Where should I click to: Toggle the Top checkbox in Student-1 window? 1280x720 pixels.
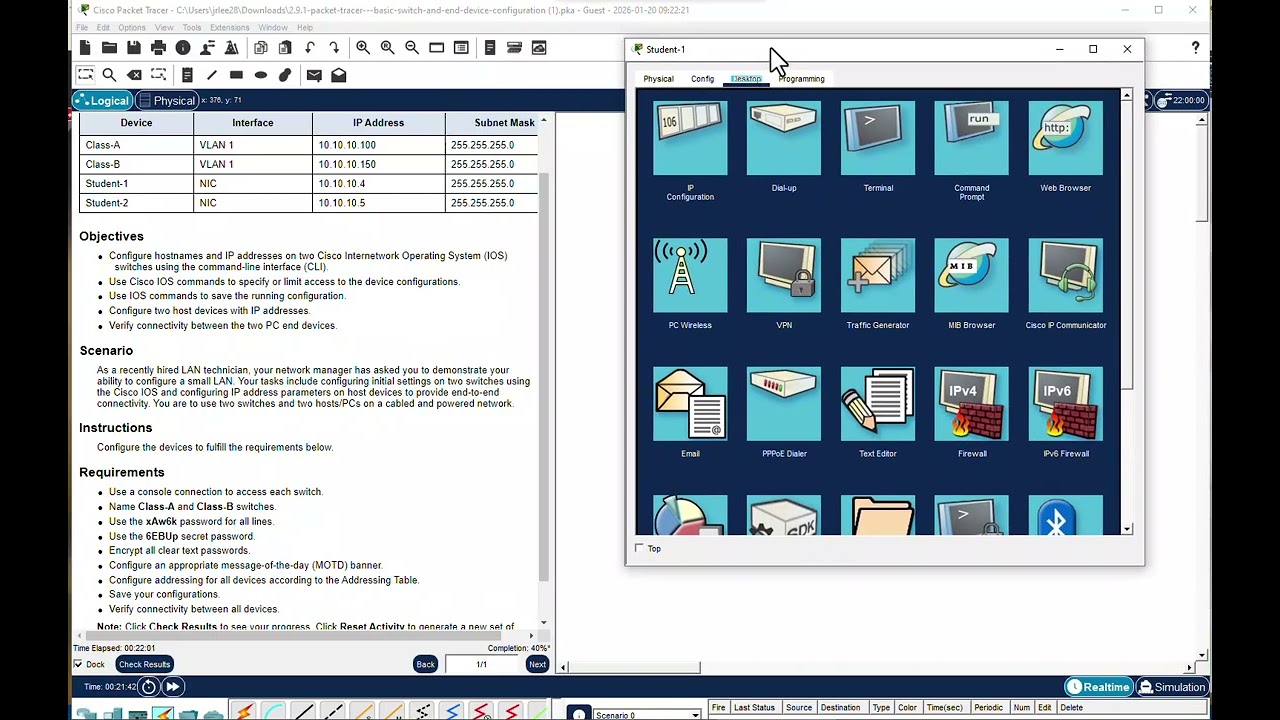(x=640, y=548)
